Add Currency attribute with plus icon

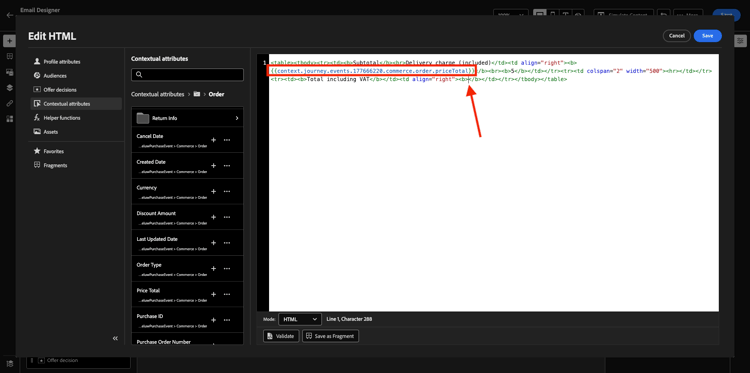(x=213, y=191)
